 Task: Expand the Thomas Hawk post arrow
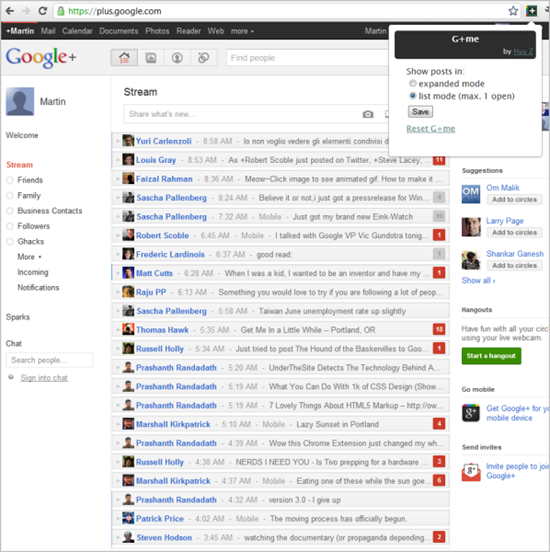click(x=118, y=330)
